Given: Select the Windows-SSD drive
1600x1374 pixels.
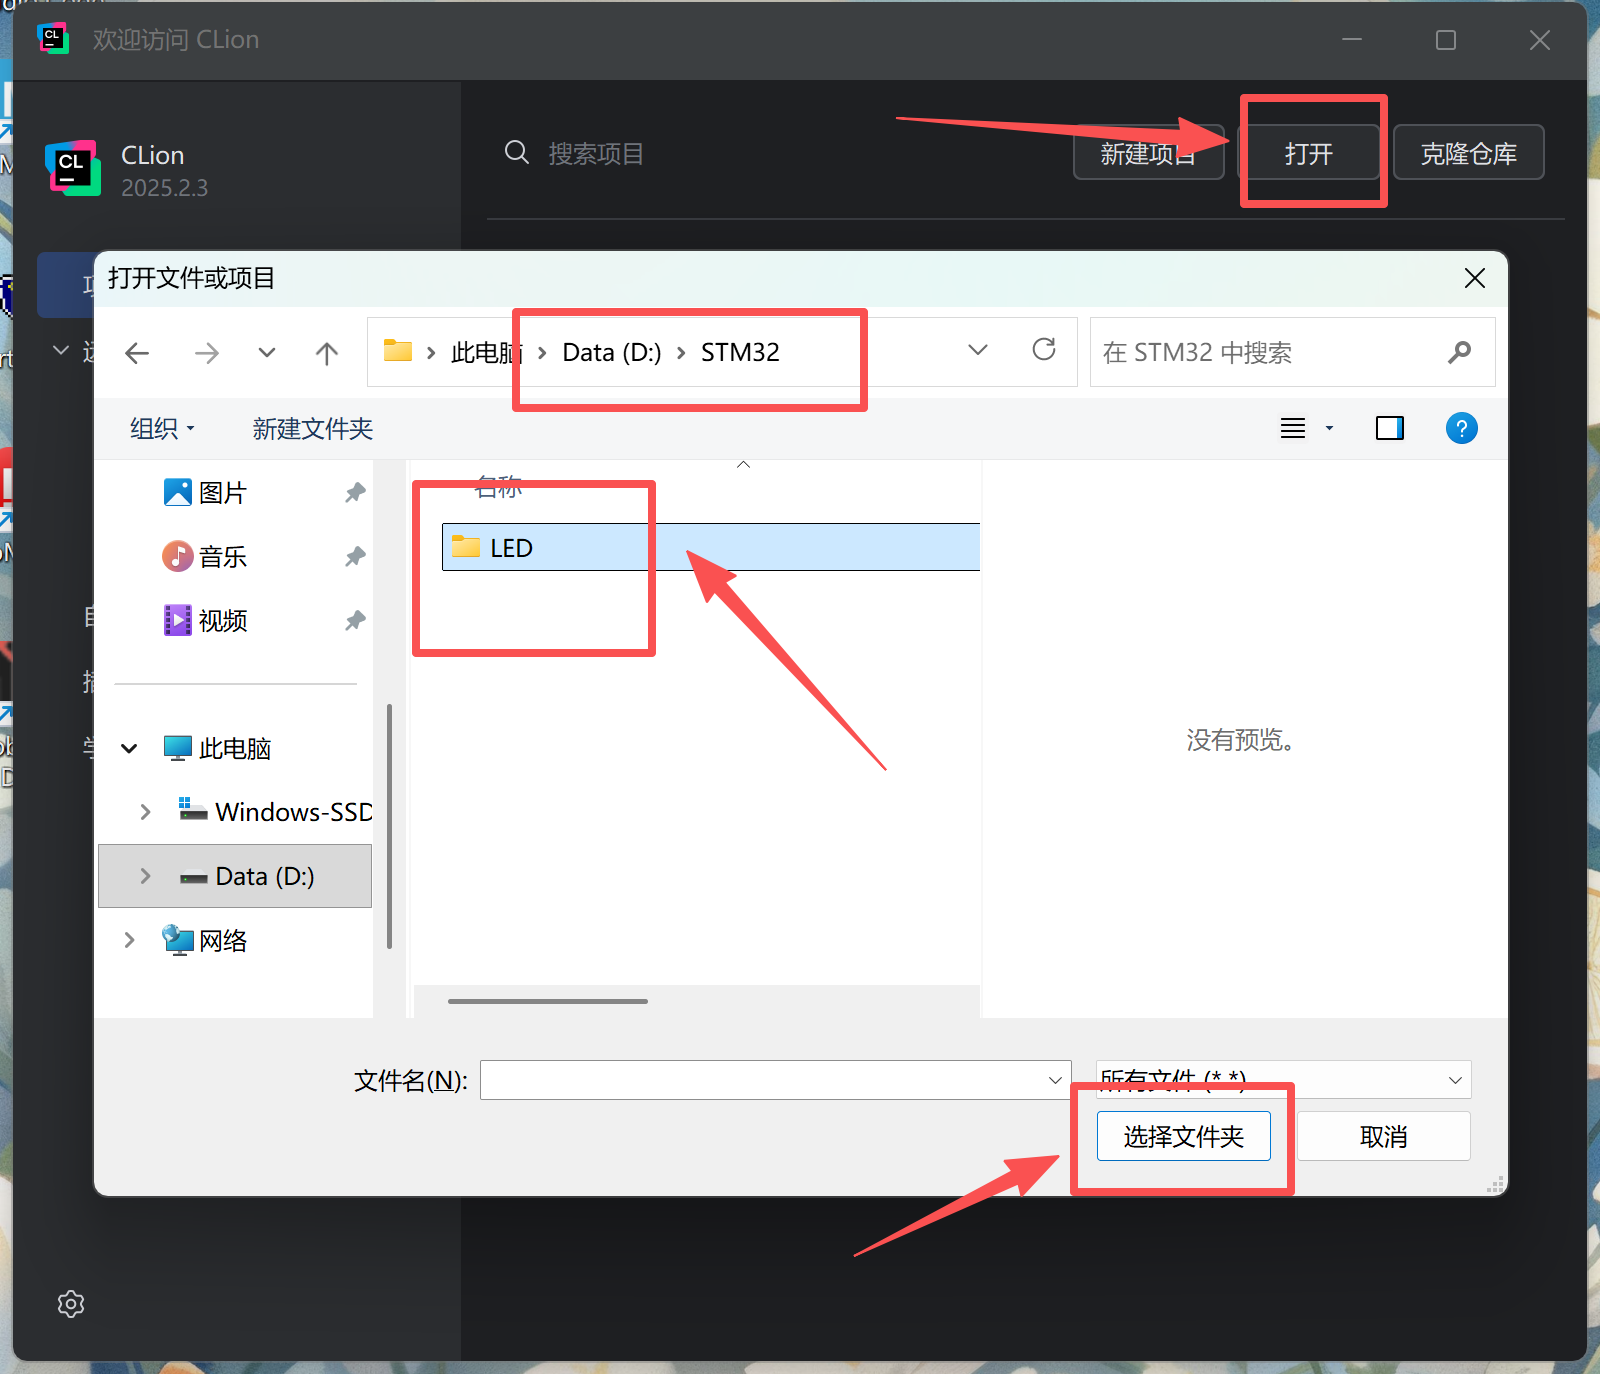Looking at the screenshot, I should coord(275,812).
